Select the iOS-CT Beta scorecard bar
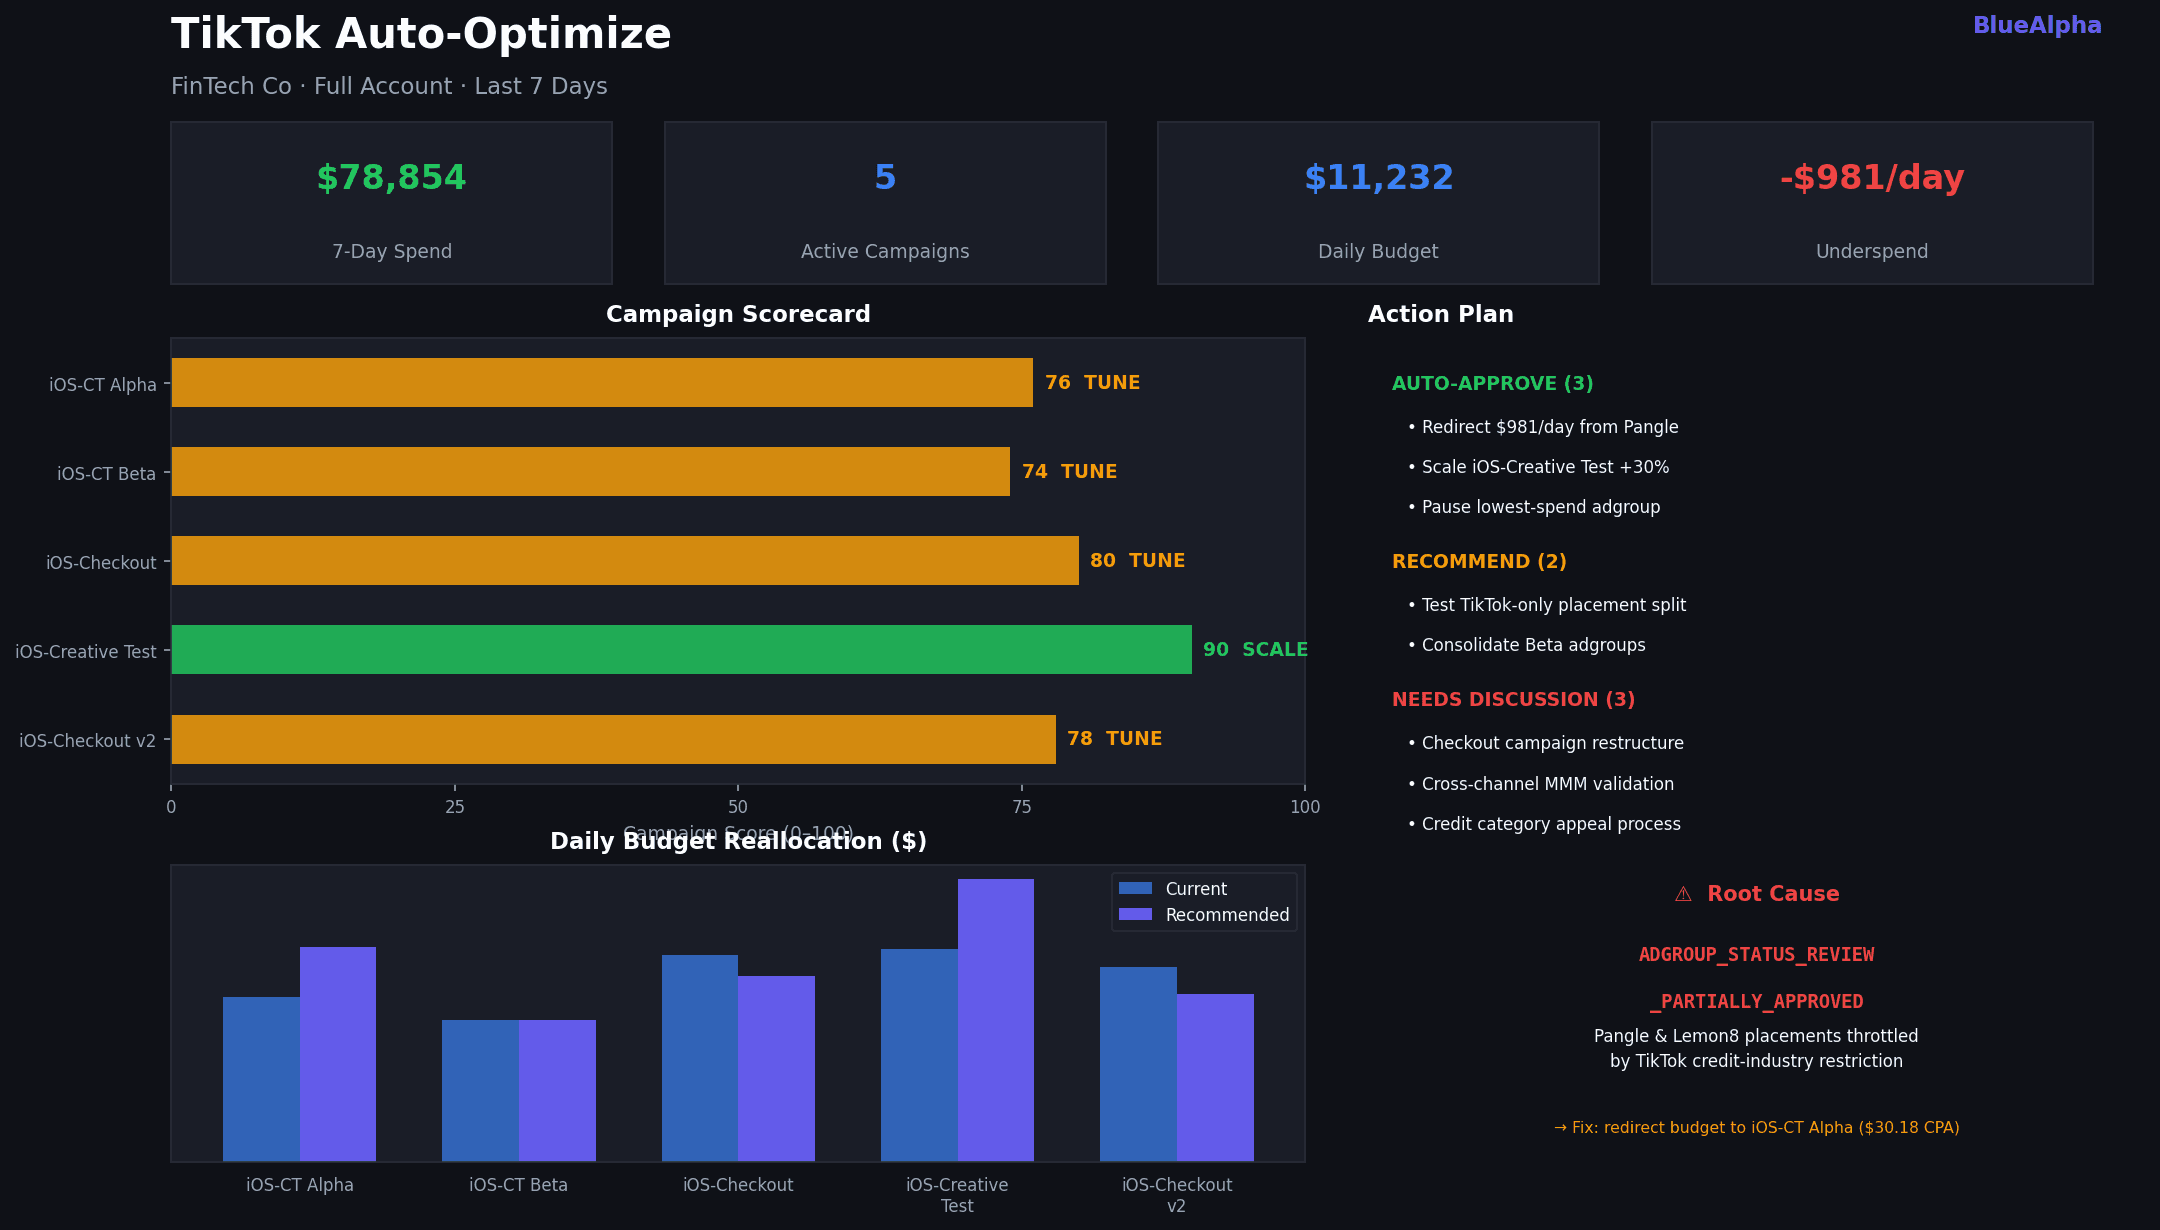This screenshot has width=2160, height=1230. (x=591, y=472)
